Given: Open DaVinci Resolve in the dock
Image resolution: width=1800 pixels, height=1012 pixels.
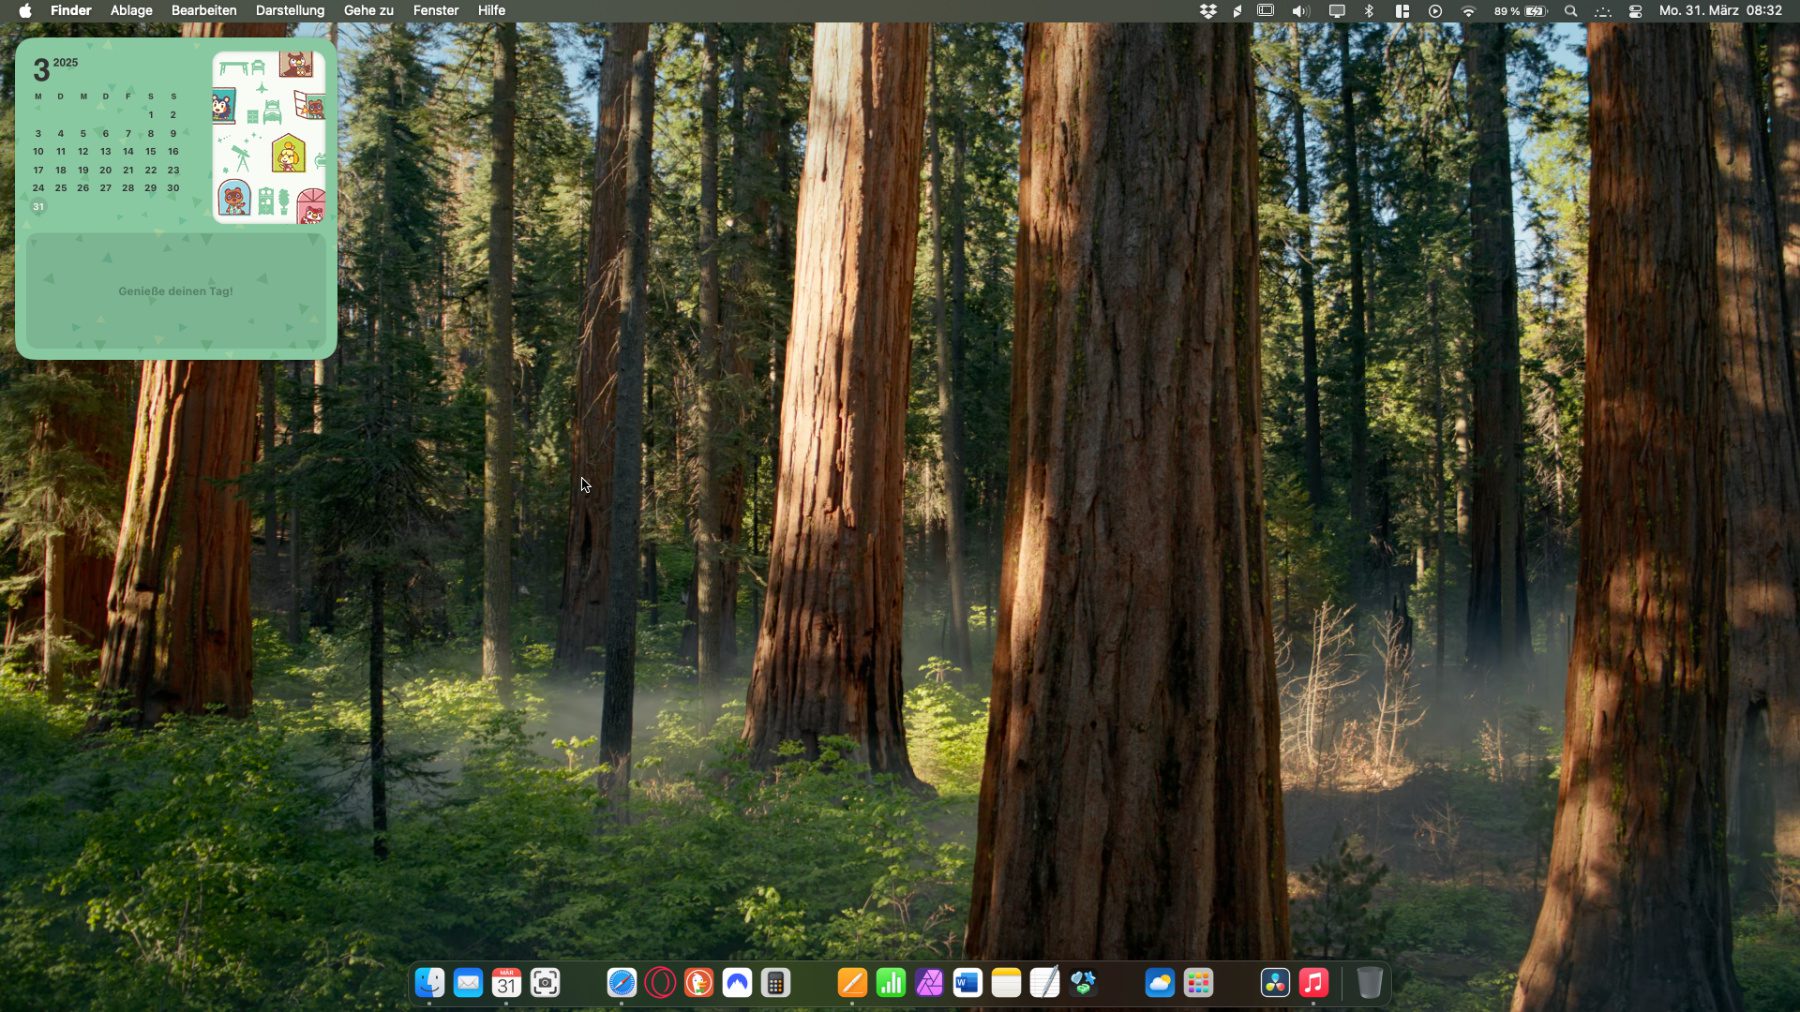Looking at the screenshot, I should (1275, 983).
